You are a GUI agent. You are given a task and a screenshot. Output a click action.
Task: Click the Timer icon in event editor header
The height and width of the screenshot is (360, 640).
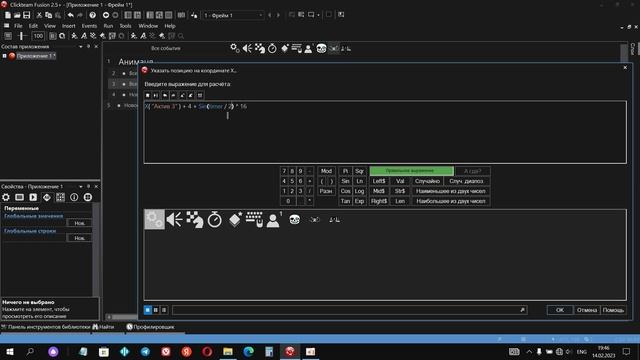coord(272,49)
